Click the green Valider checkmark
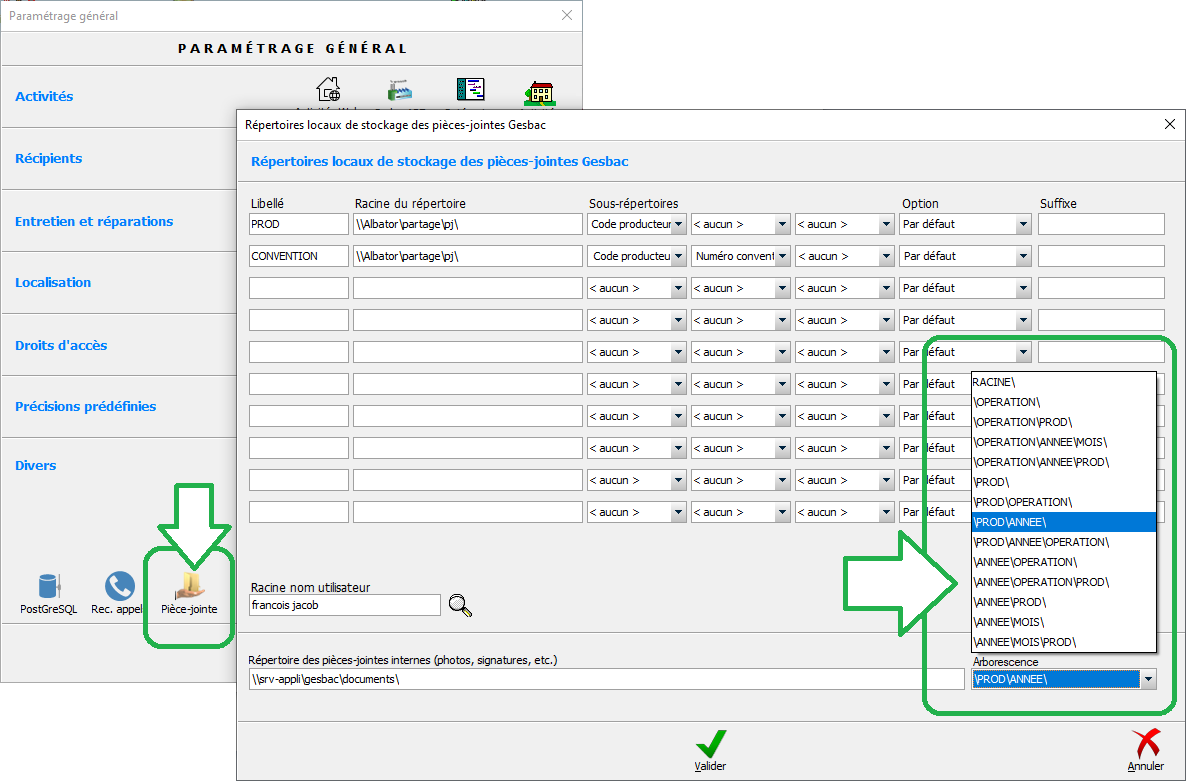 tap(710, 745)
